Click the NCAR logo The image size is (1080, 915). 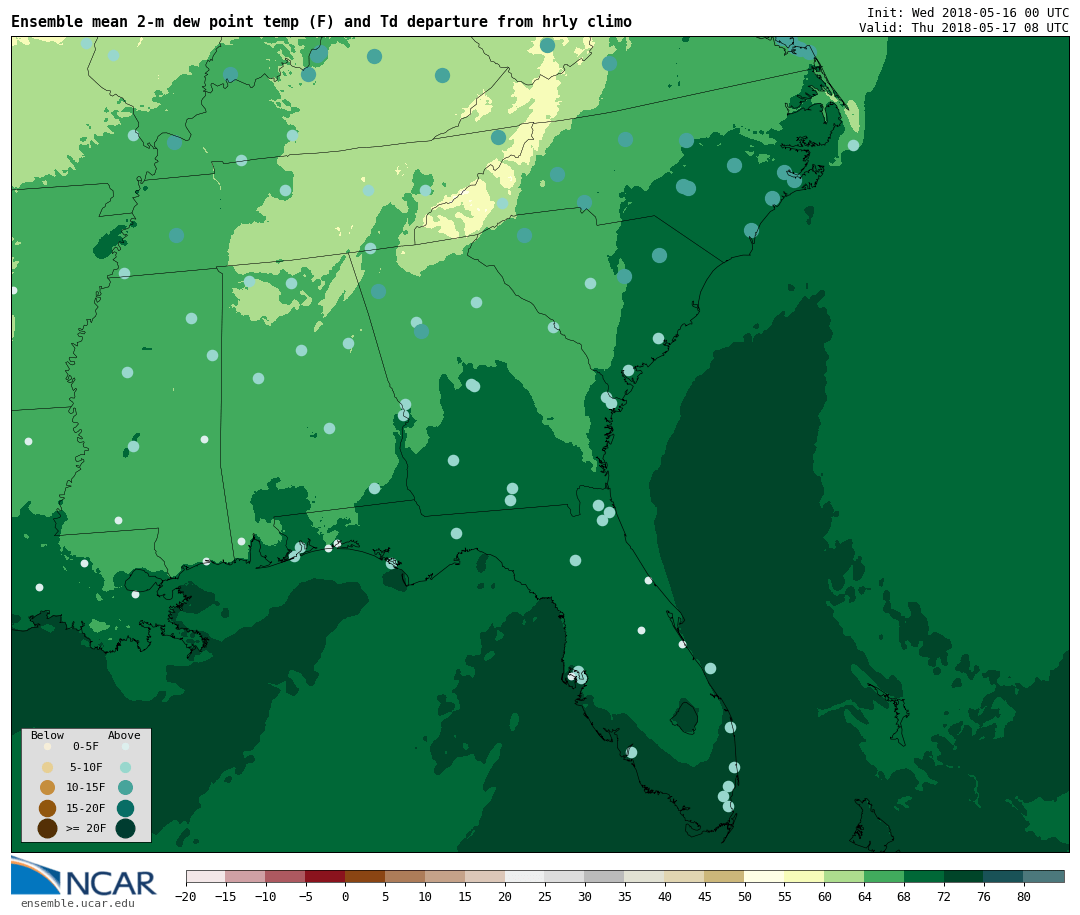[84, 878]
